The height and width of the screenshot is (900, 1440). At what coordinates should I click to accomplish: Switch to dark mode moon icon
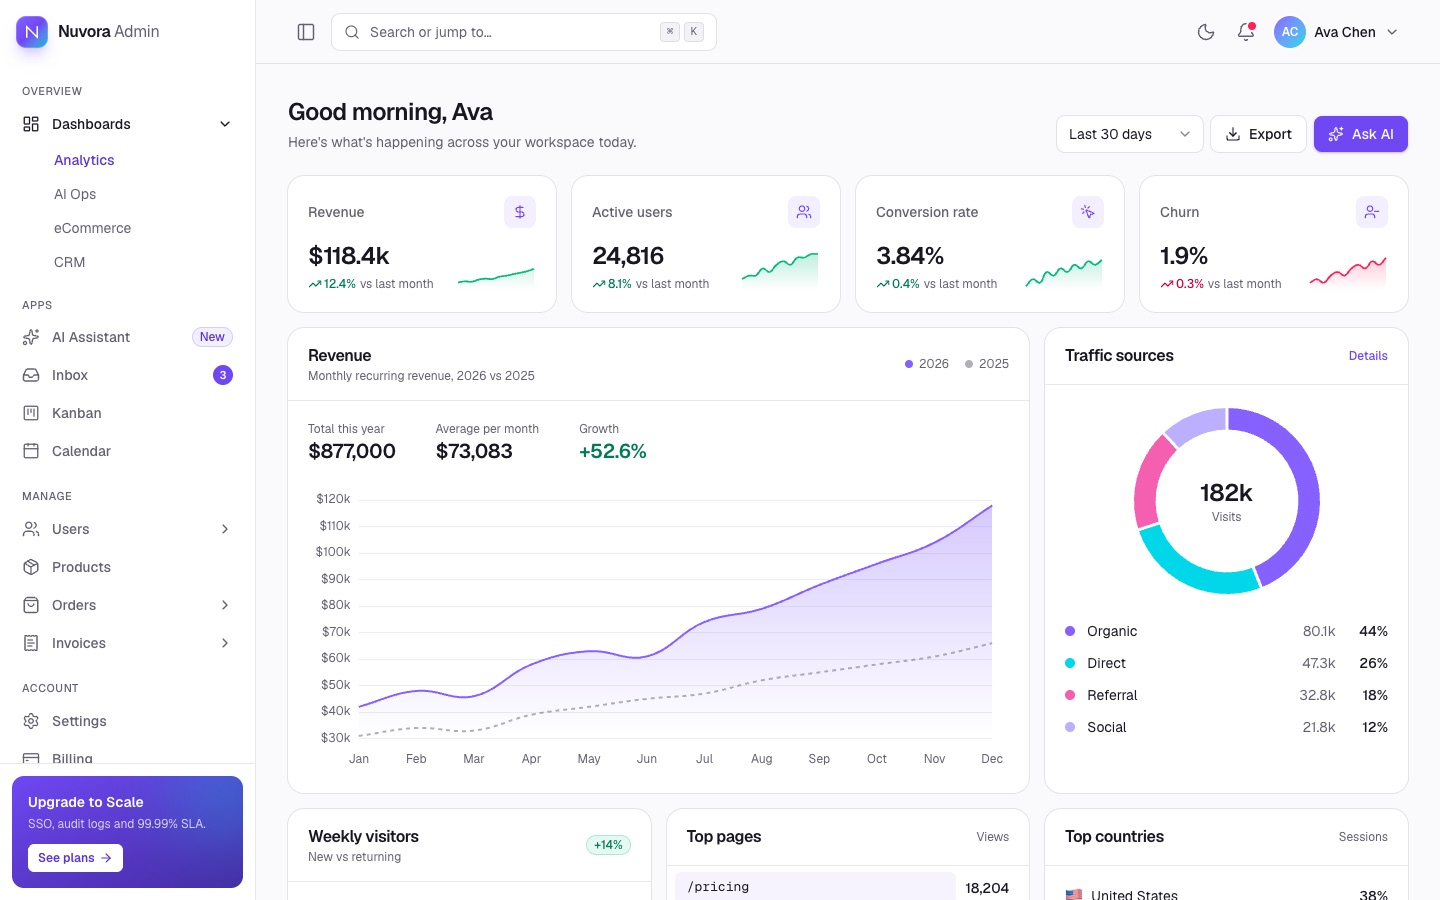[x=1206, y=32]
